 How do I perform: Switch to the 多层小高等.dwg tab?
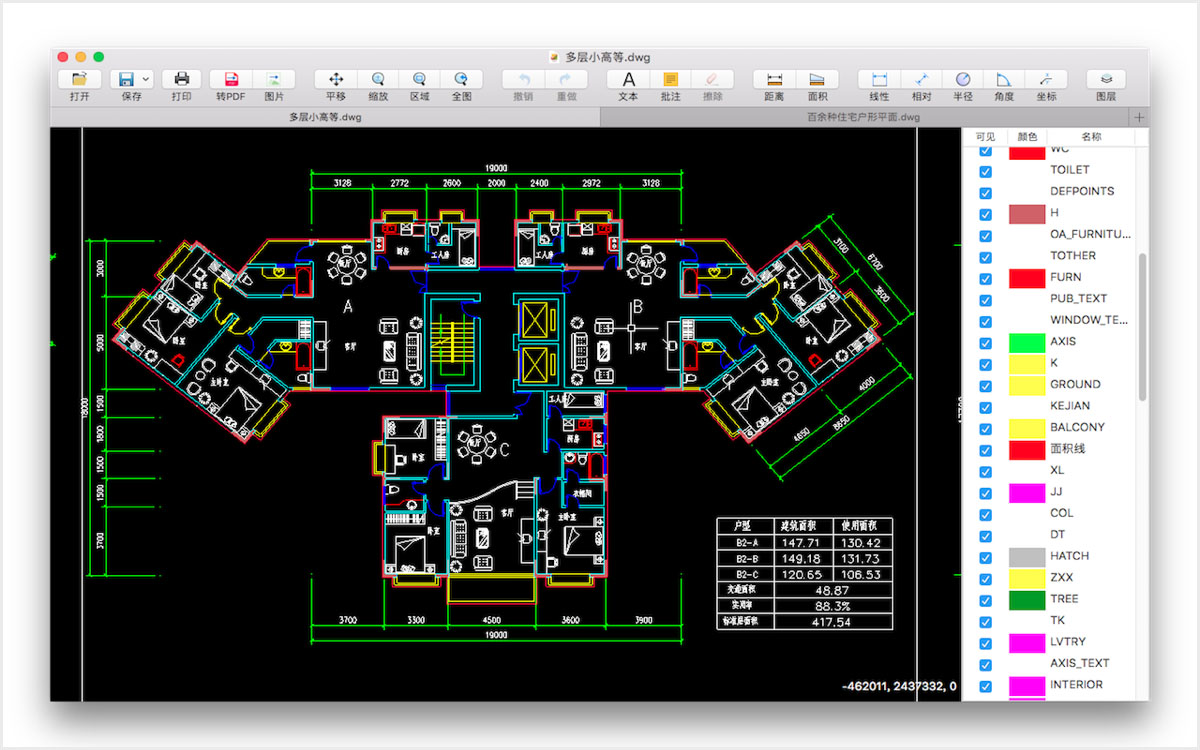(x=325, y=117)
